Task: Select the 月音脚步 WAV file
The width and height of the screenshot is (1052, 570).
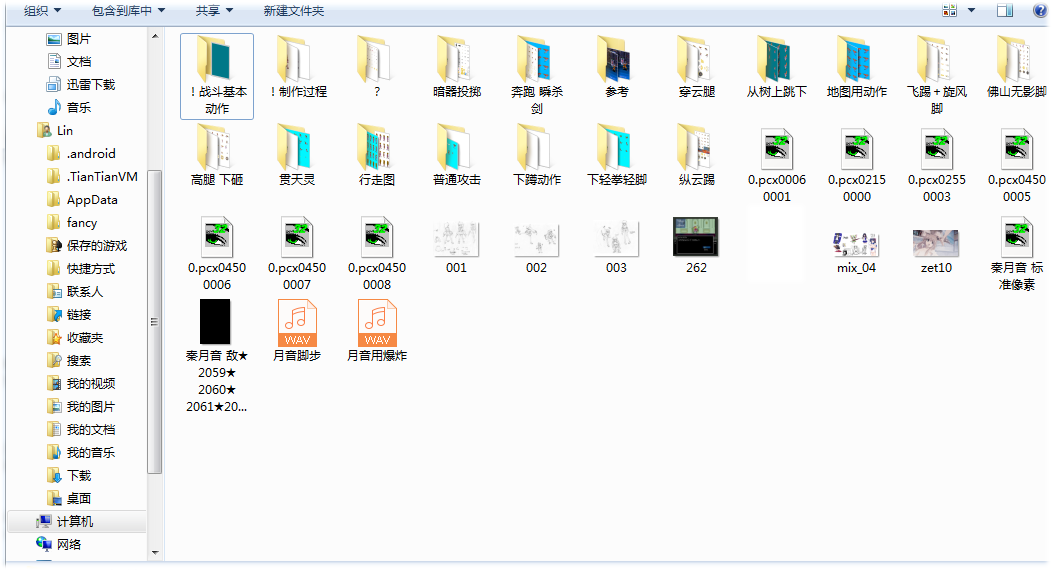Action: pyautogui.click(x=297, y=331)
